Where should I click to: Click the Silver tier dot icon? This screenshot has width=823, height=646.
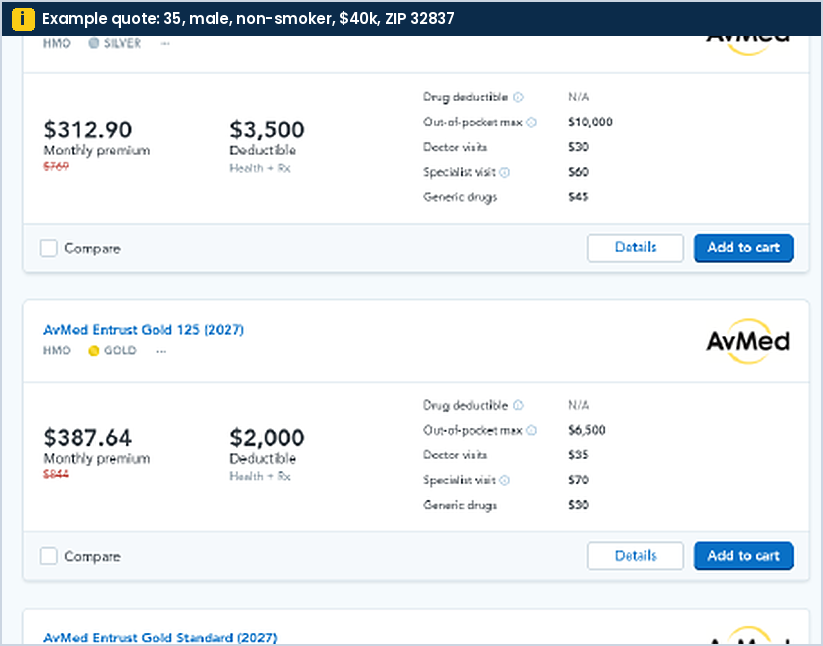[x=93, y=43]
